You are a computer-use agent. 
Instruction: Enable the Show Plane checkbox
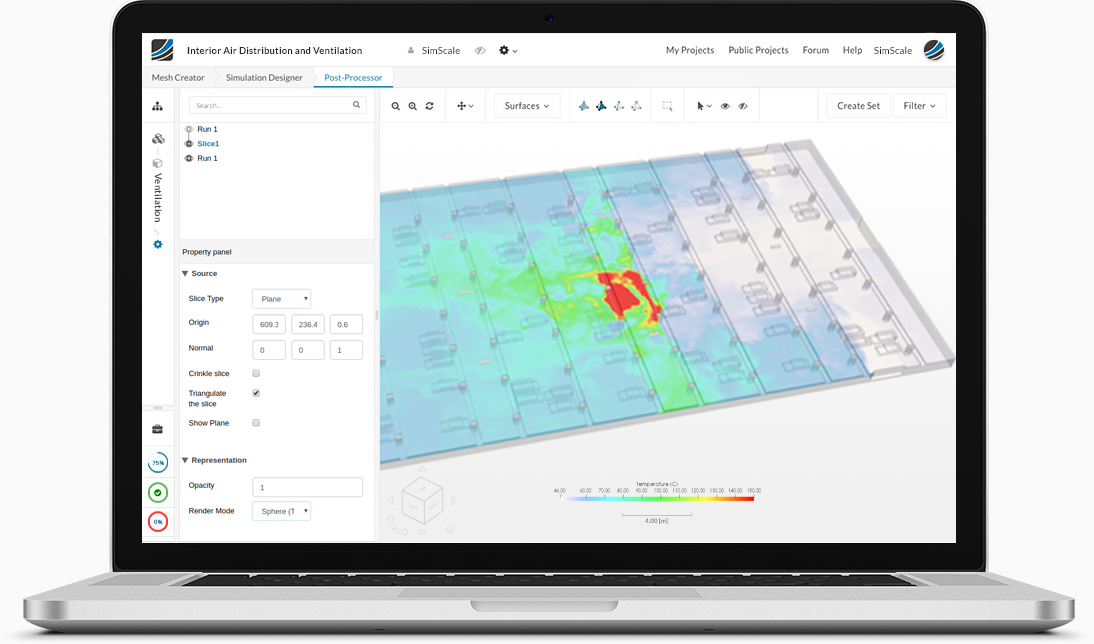tap(256, 422)
